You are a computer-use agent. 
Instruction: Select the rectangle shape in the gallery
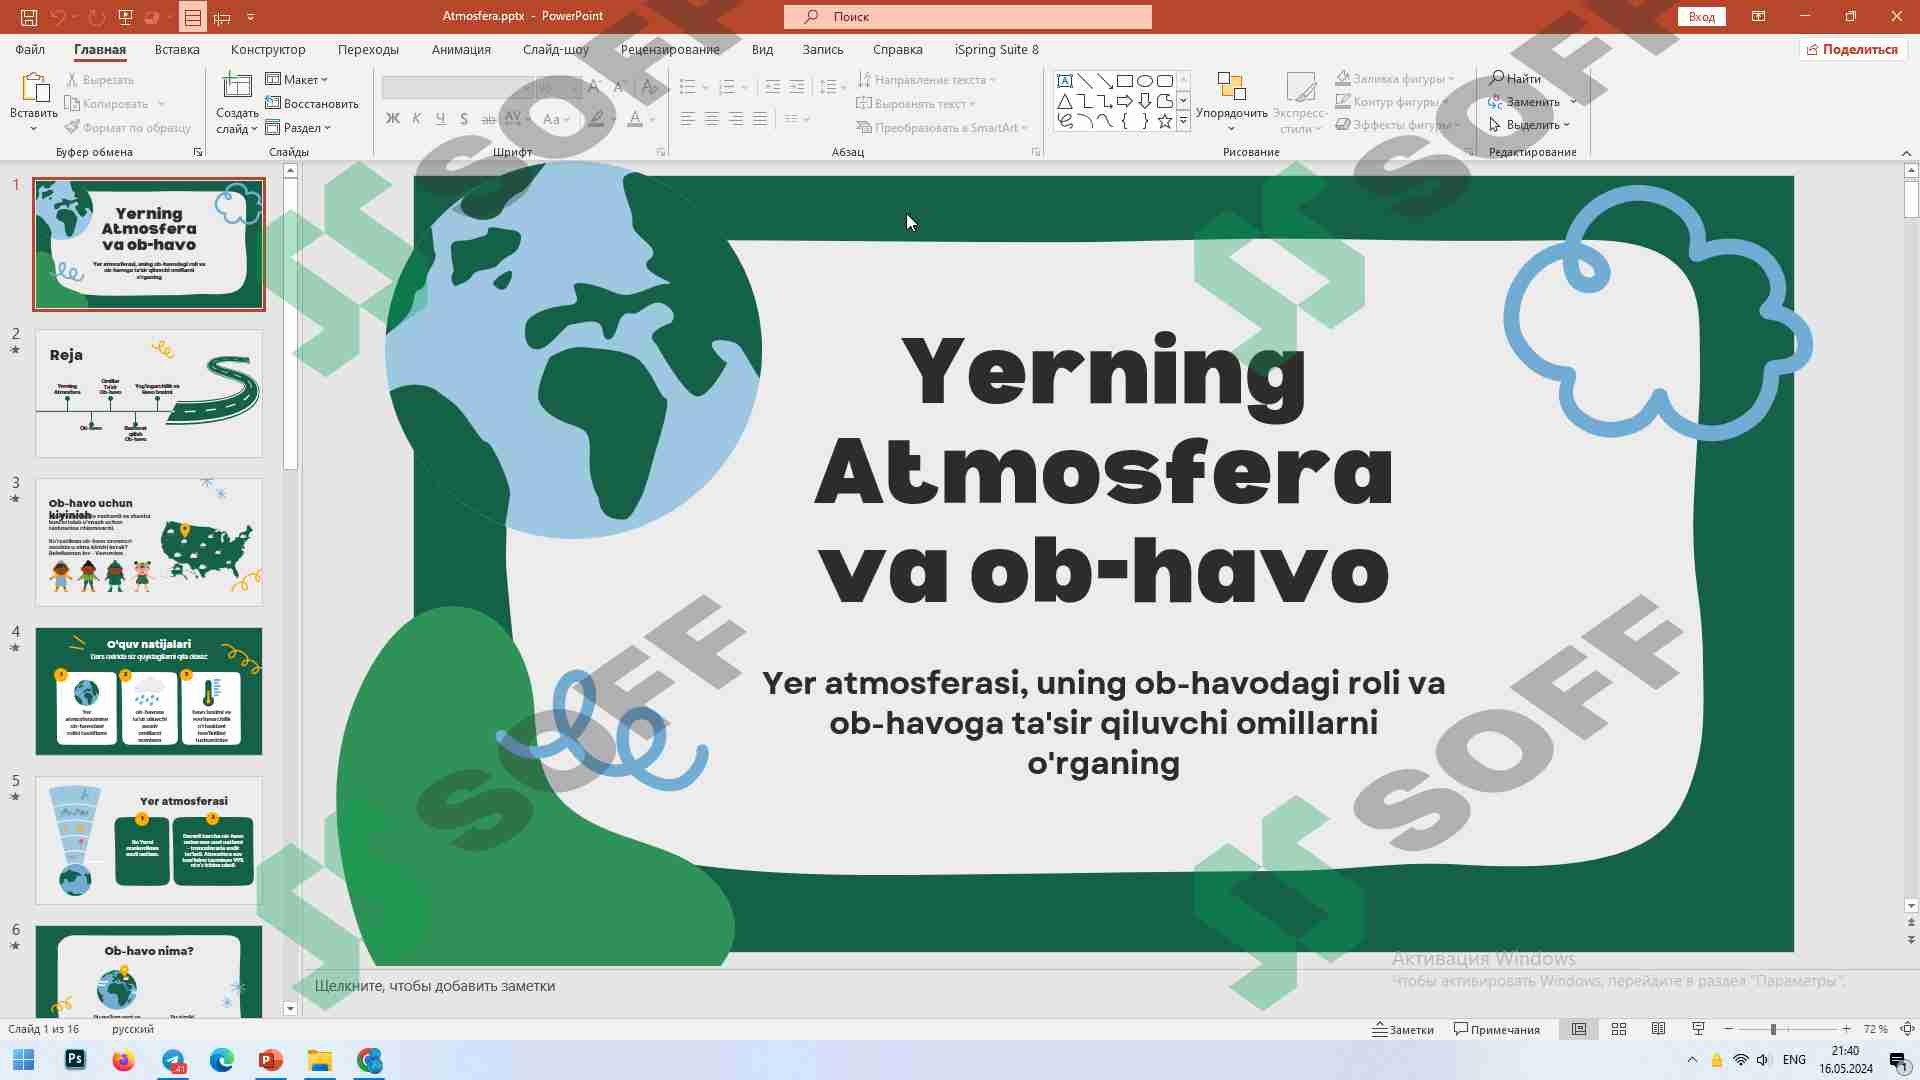(x=1125, y=81)
